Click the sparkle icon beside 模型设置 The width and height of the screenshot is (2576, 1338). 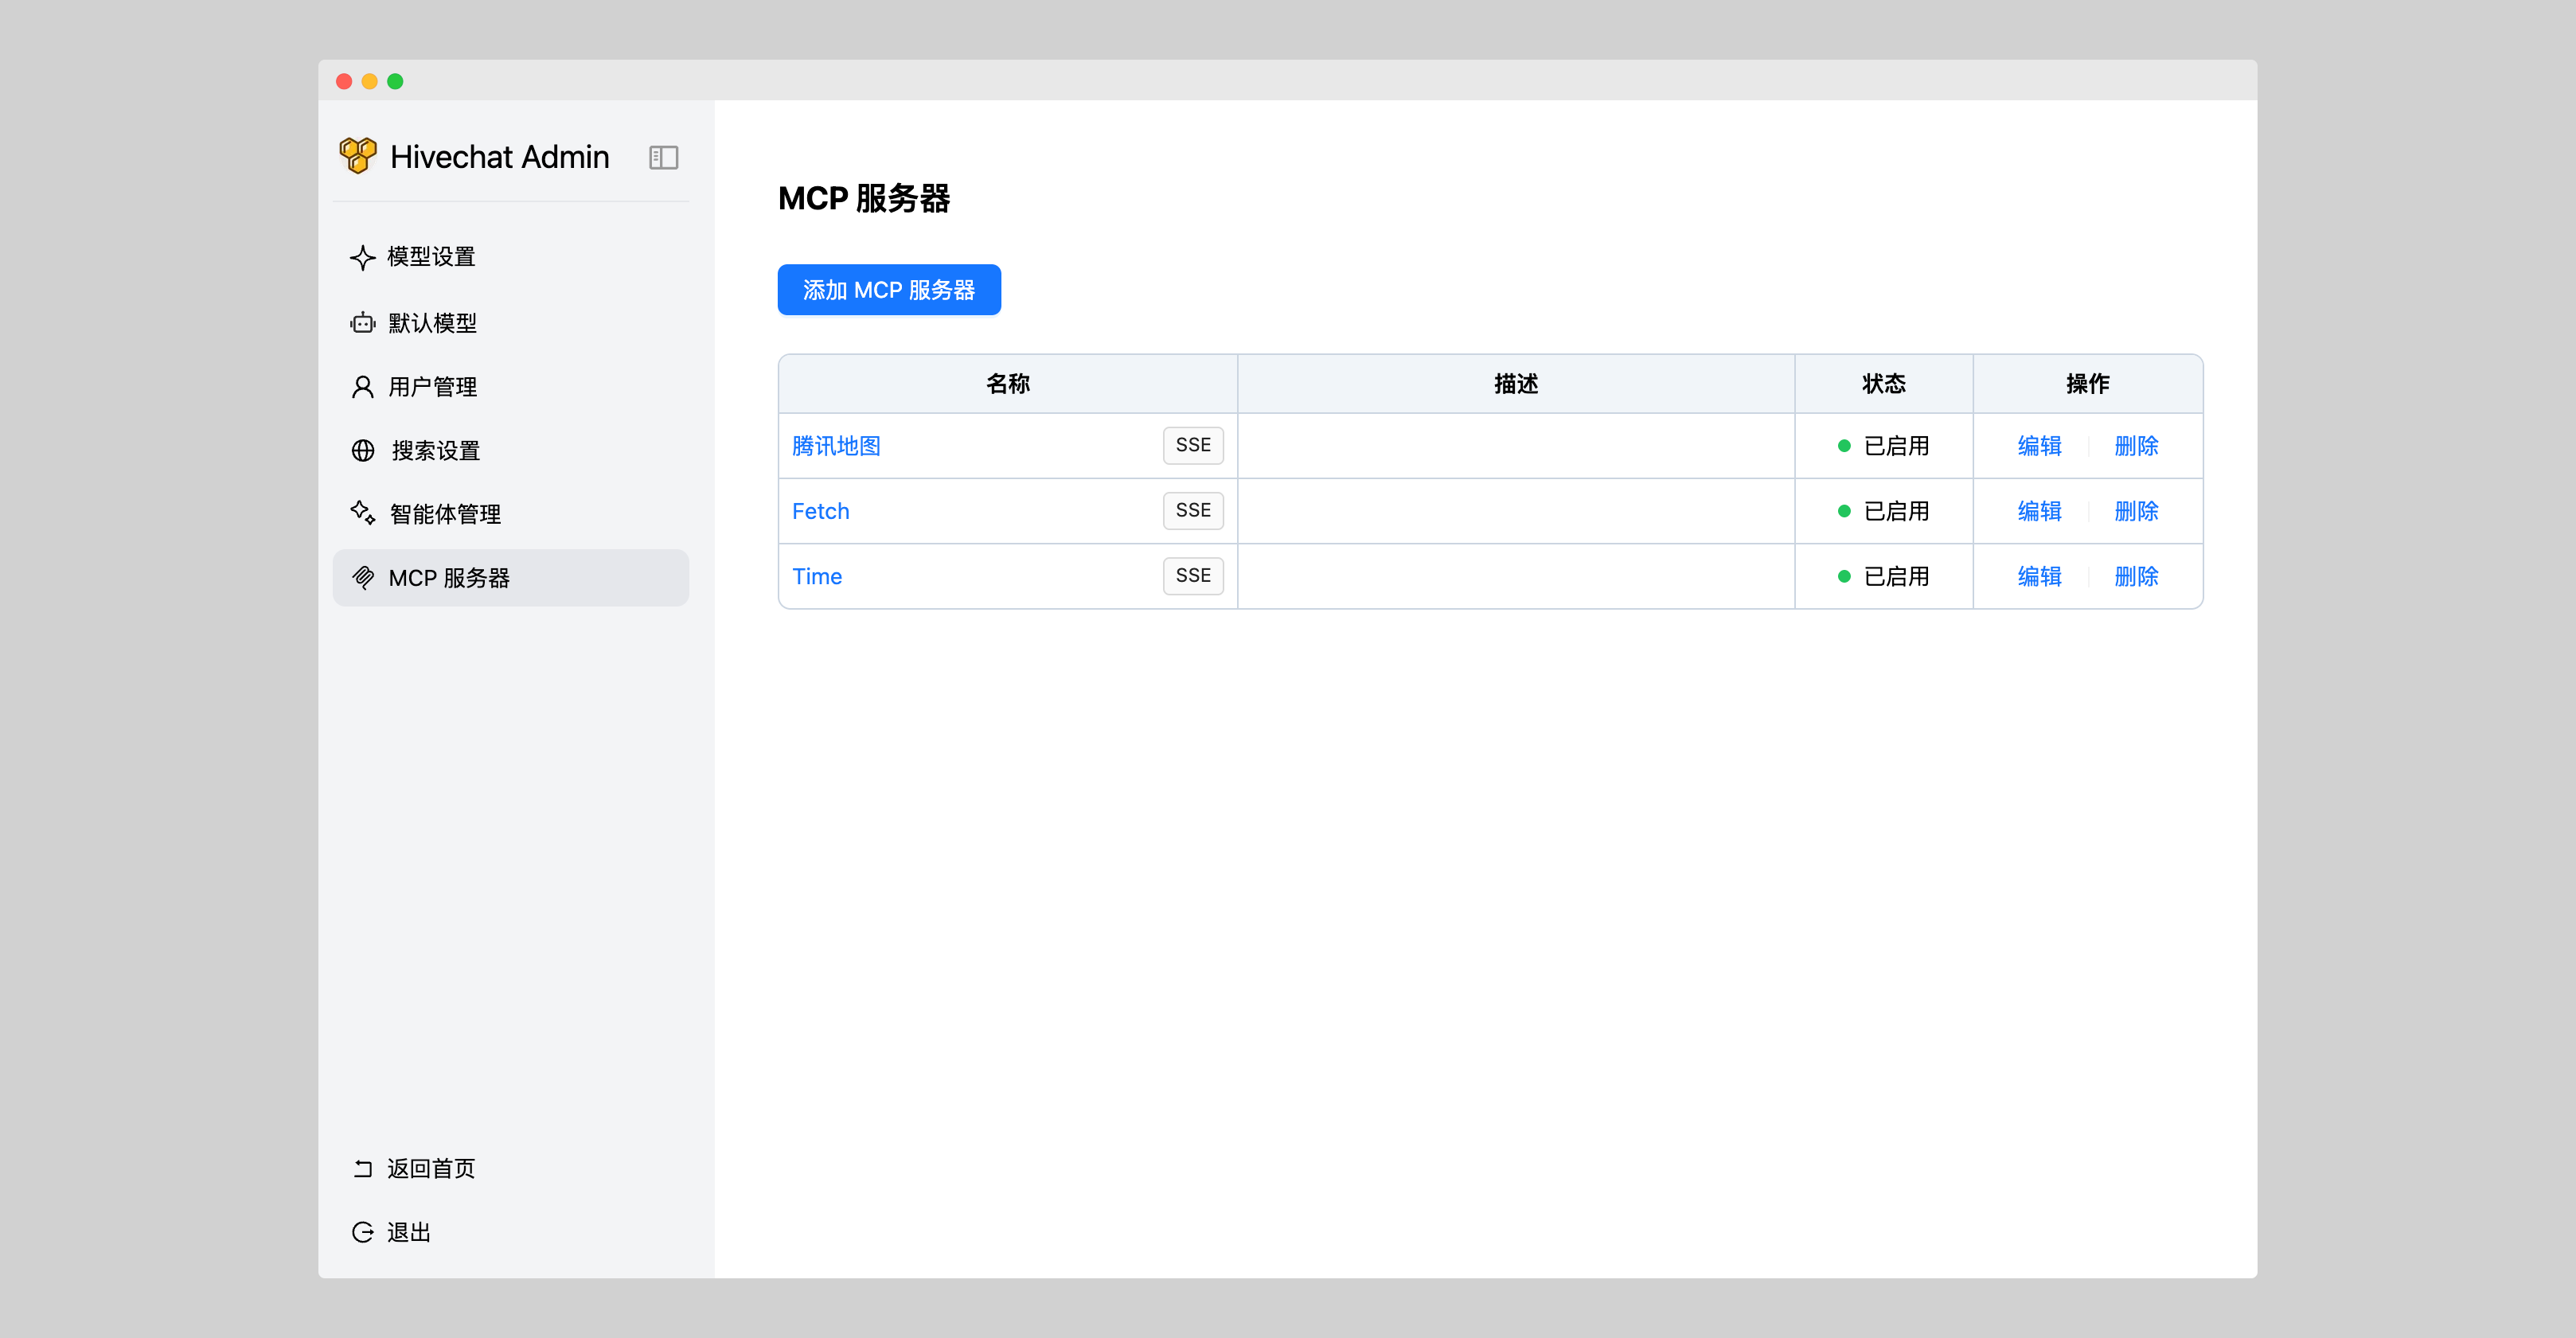tap(362, 257)
